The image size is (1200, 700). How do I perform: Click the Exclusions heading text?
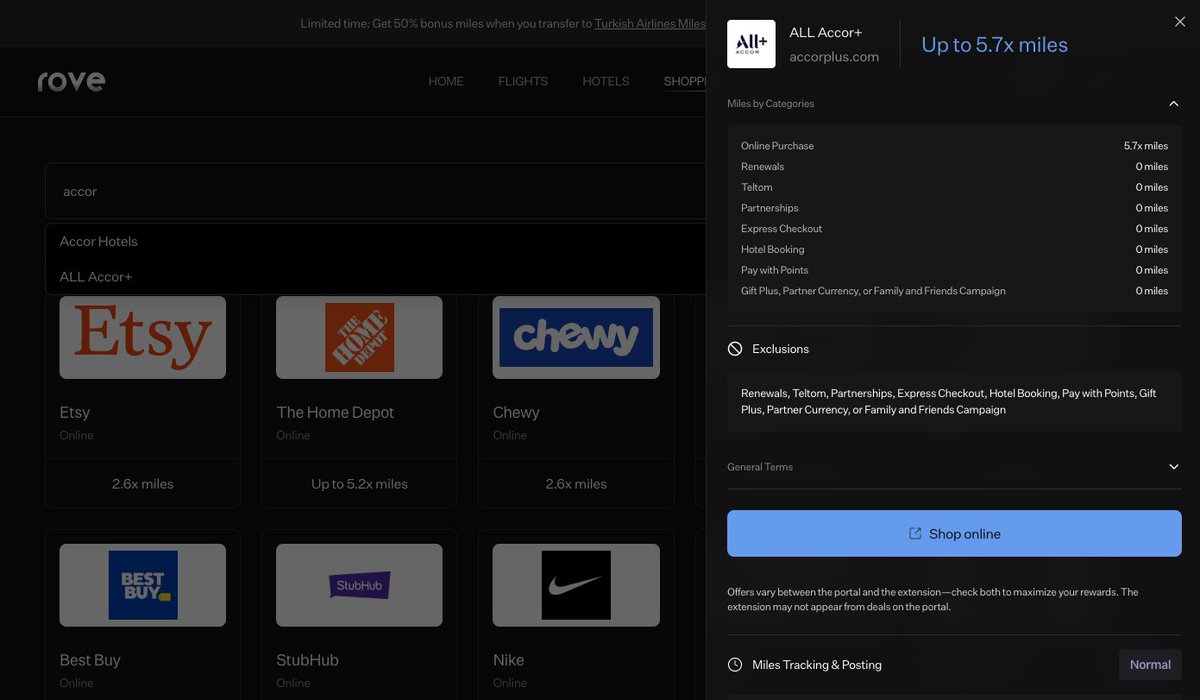point(780,349)
